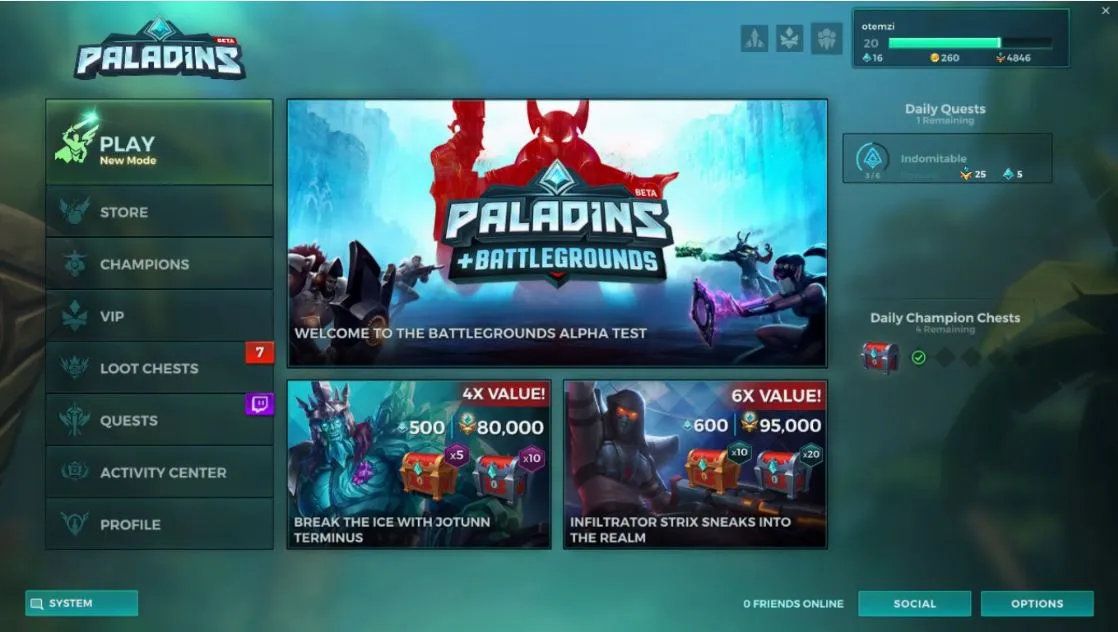Viewport: 1118px width, 632px height.
Task: Open the Activity Center
Action: point(159,472)
